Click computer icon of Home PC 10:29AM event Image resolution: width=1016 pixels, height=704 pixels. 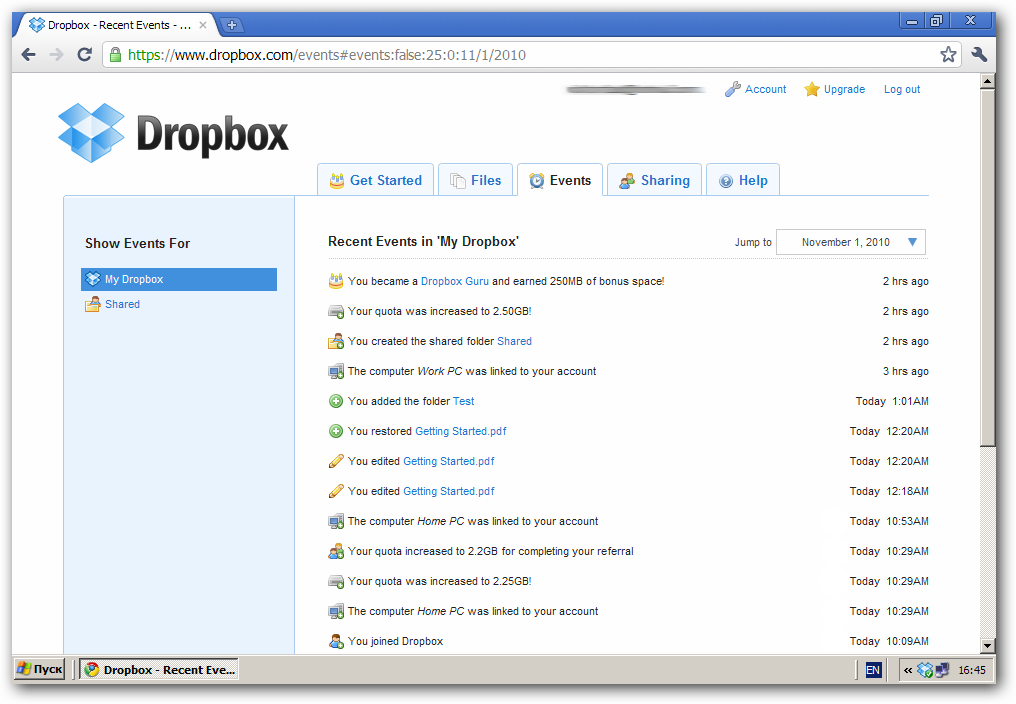tap(336, 611)
